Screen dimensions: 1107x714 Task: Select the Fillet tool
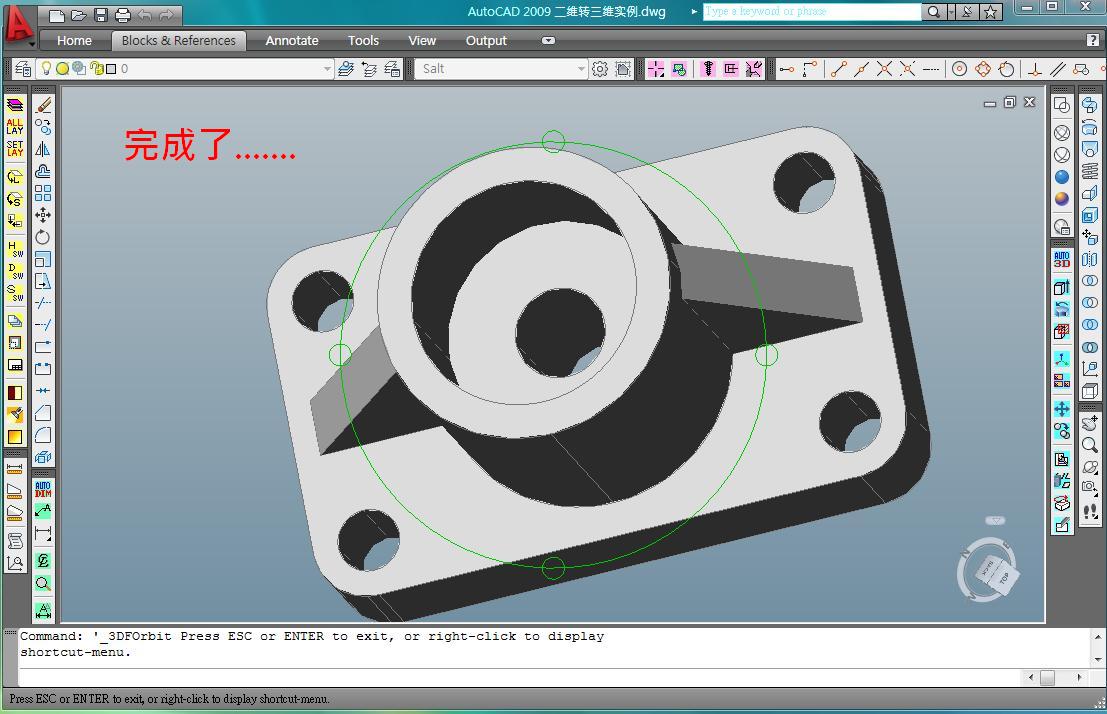point(43,434)
